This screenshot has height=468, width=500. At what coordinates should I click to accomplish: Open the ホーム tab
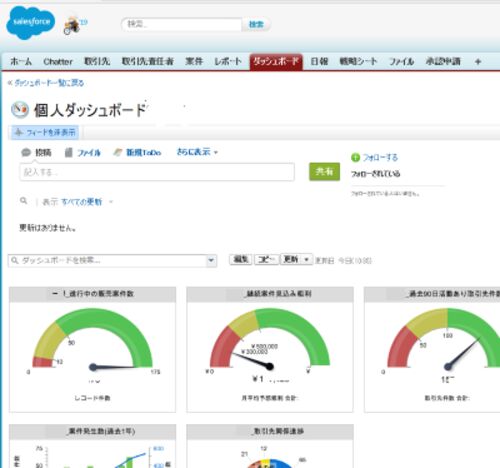(x=21, y=62)
